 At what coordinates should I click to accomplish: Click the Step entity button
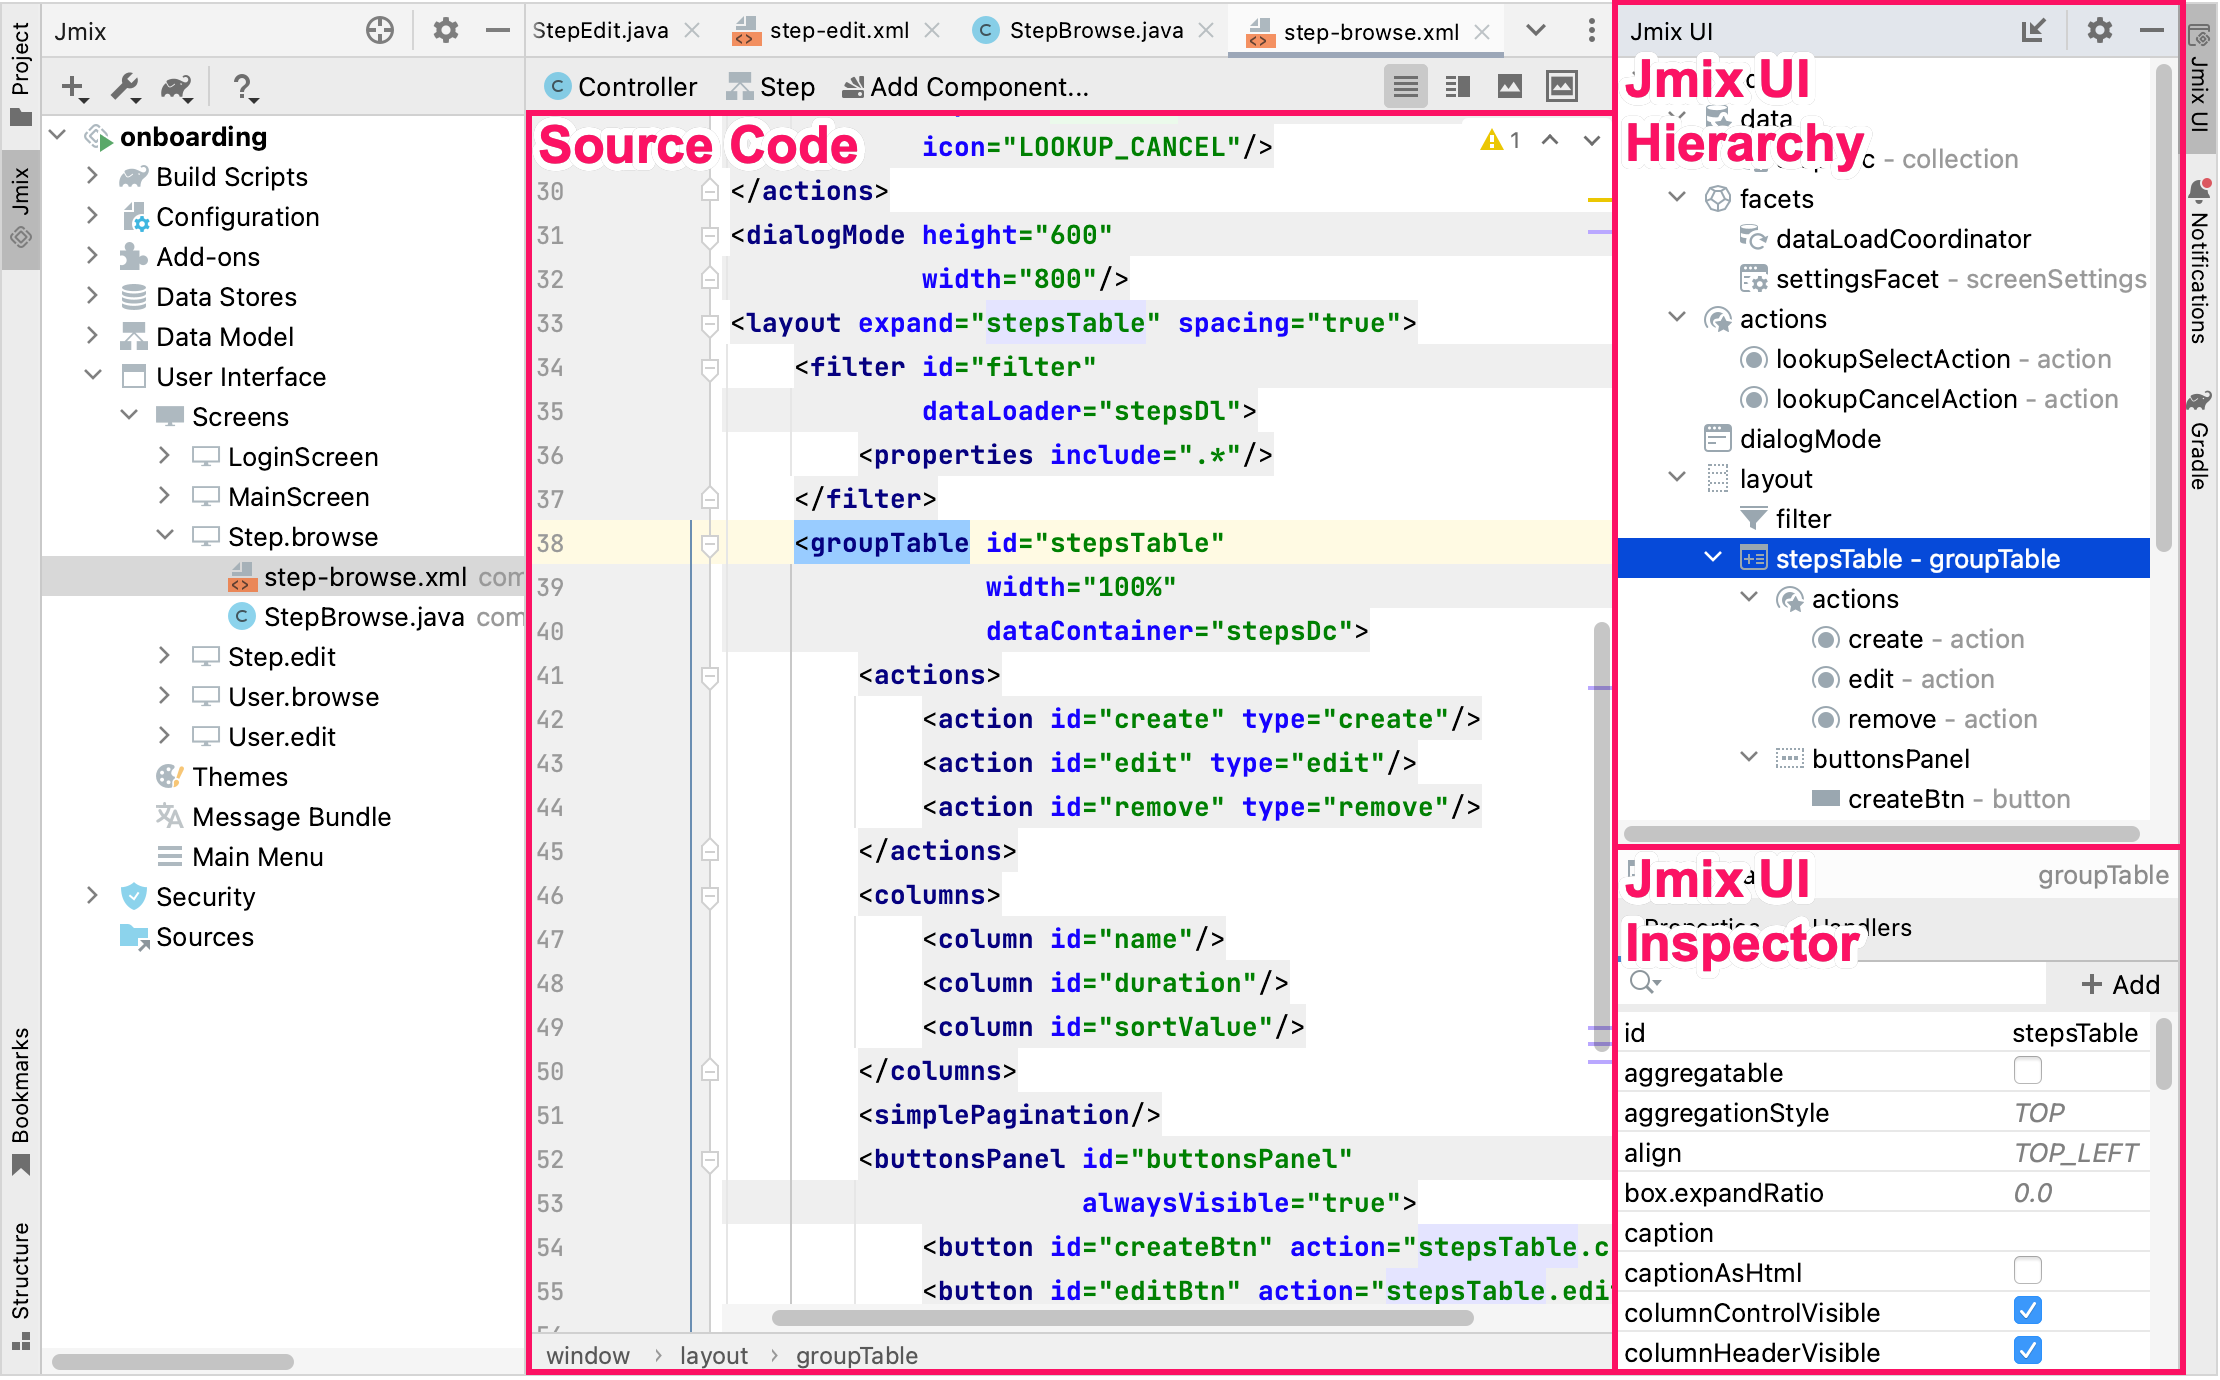(771, 87)
